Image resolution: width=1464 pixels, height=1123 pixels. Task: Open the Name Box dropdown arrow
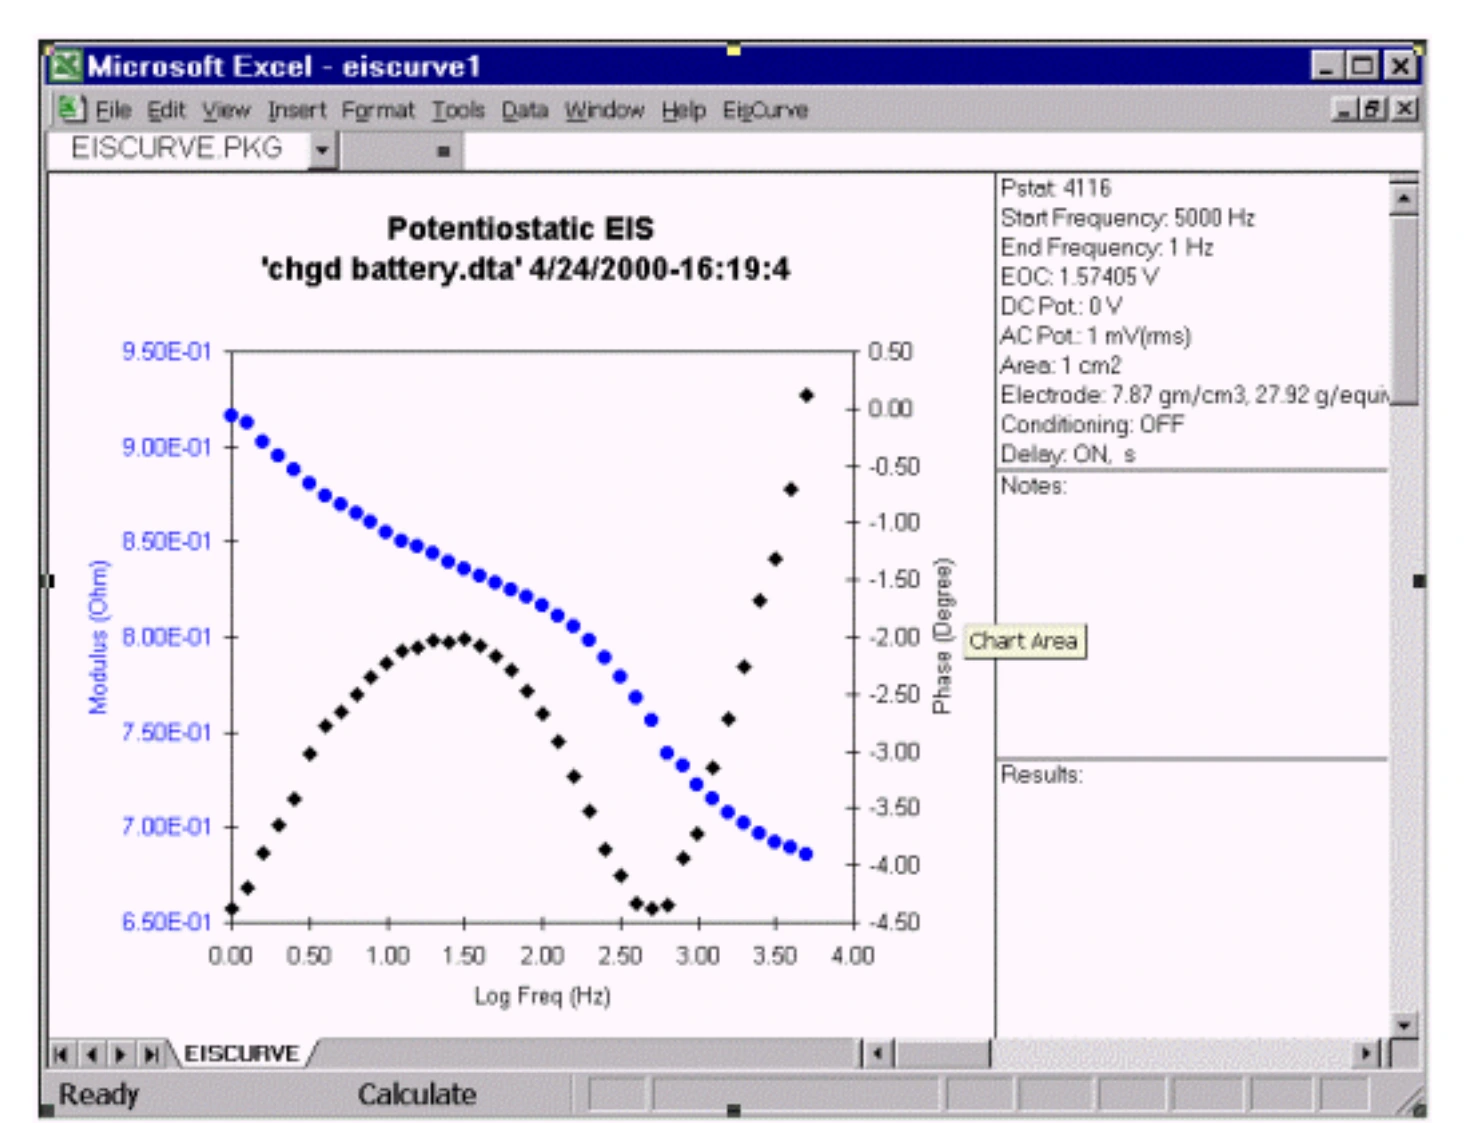click(322, 150)
